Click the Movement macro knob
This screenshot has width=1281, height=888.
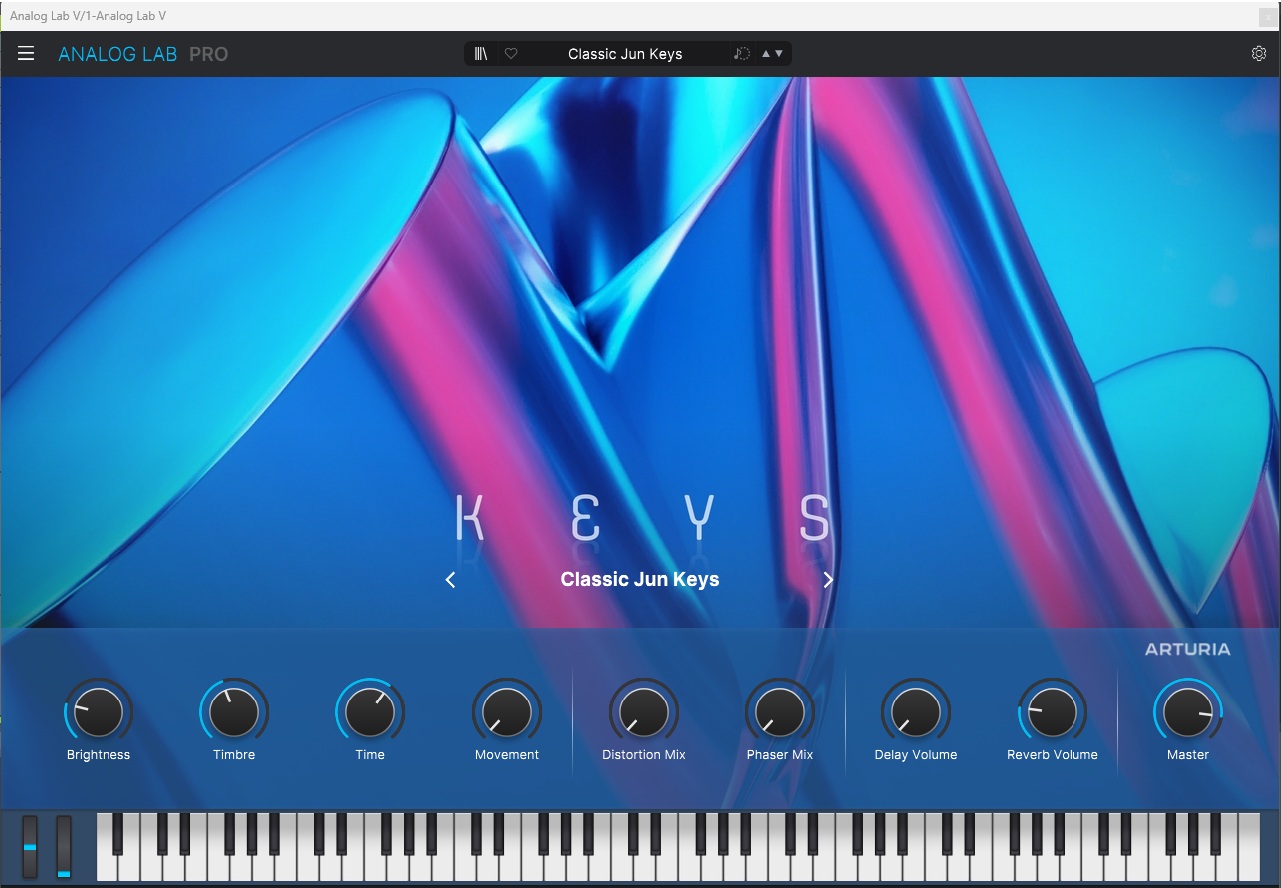tap(506, 713)
